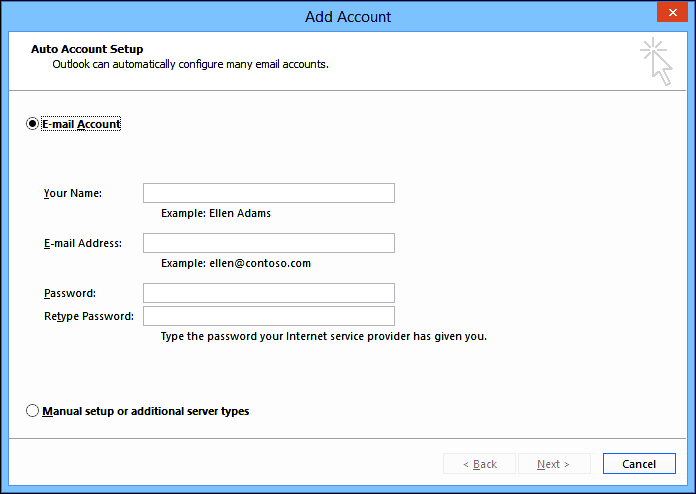Click the Internet service provider password hint

click(x=324, y=336)
